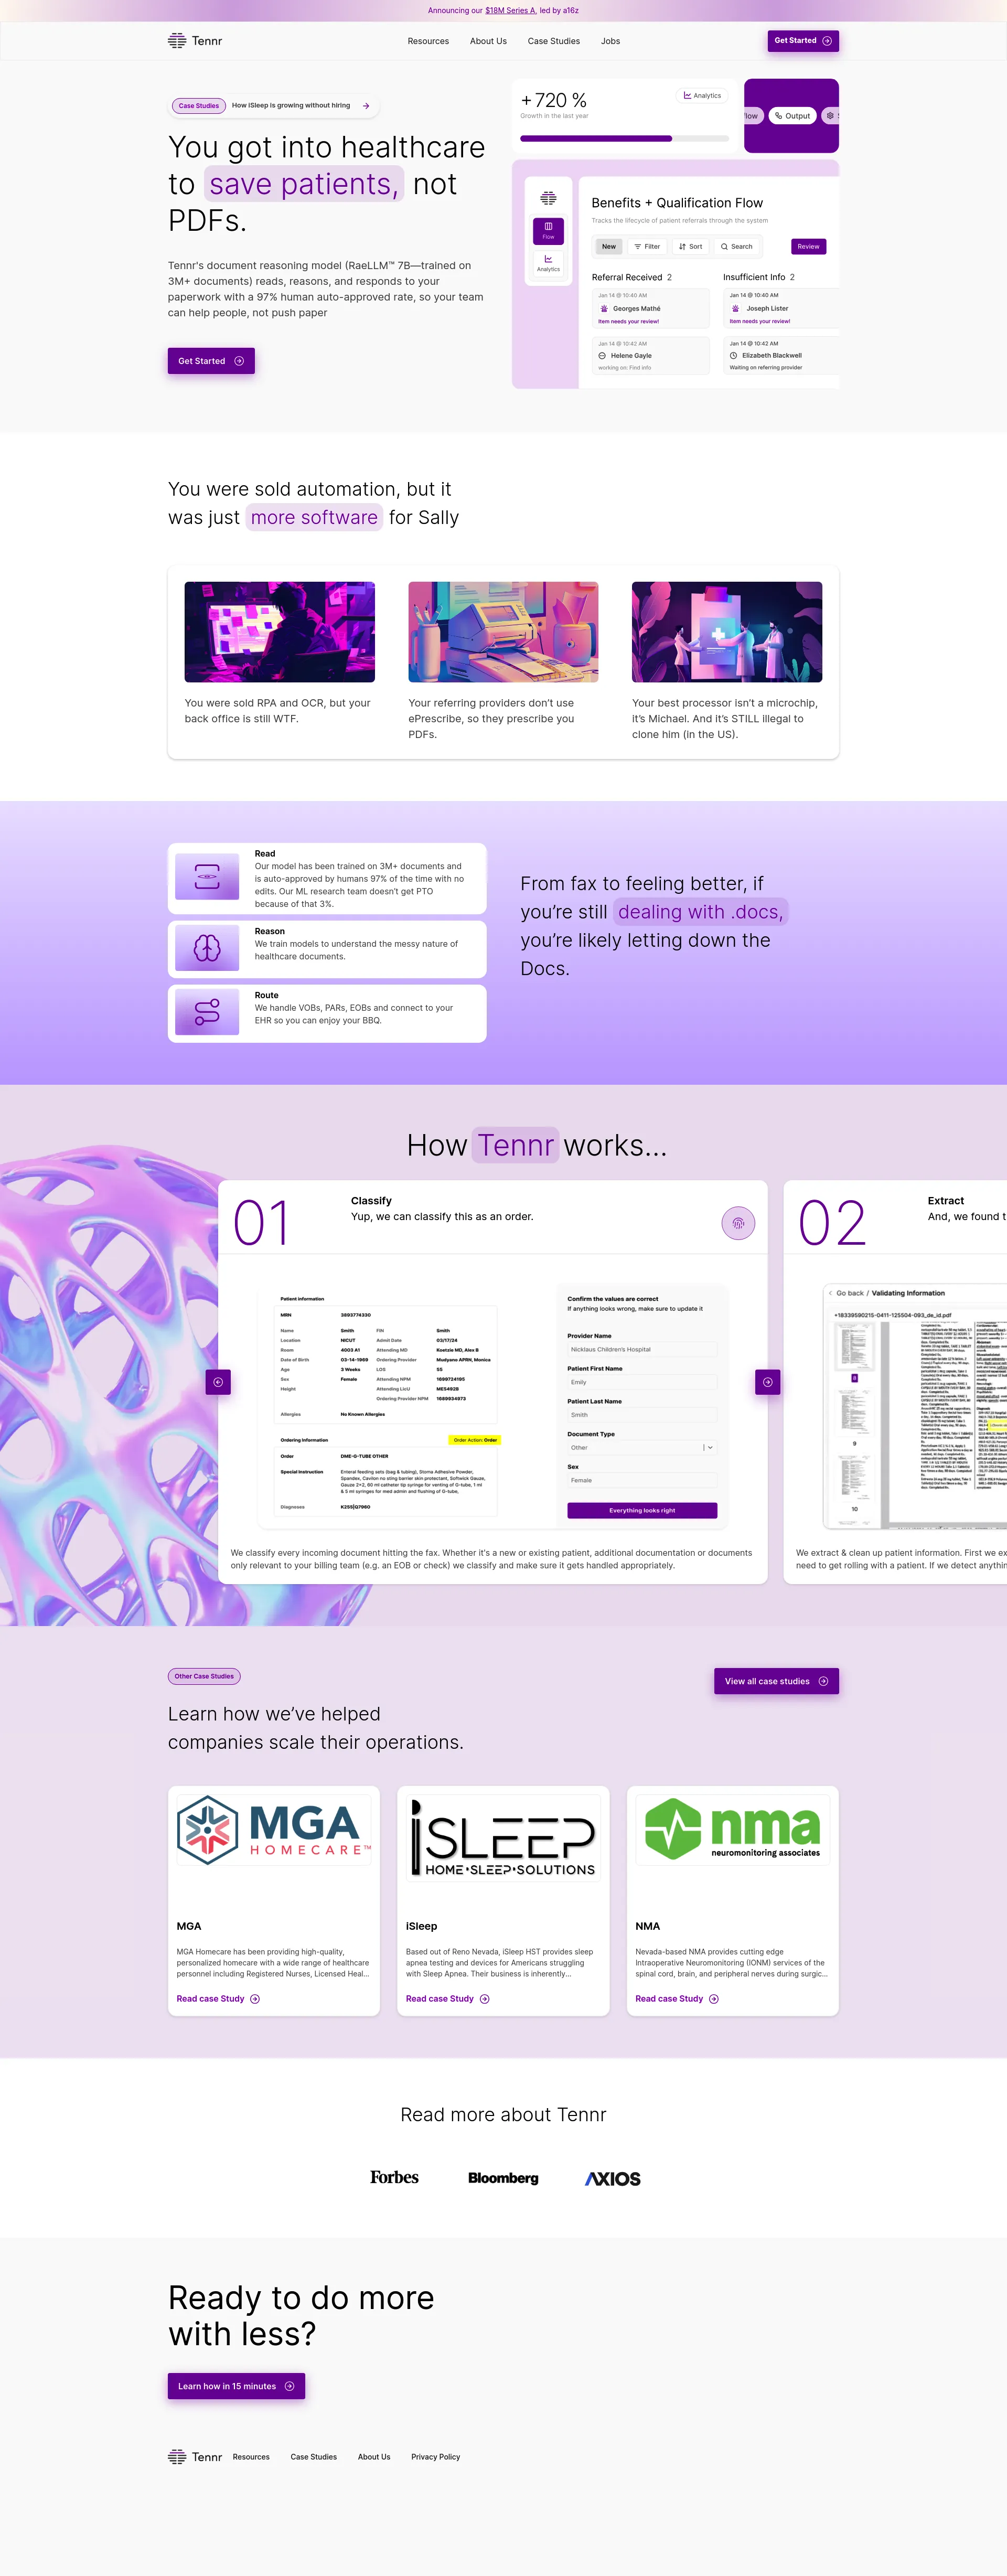This screenshot has height=2576, width=1007.
Task: Open Read case Study for MGA
Action: coord(218,1999)
